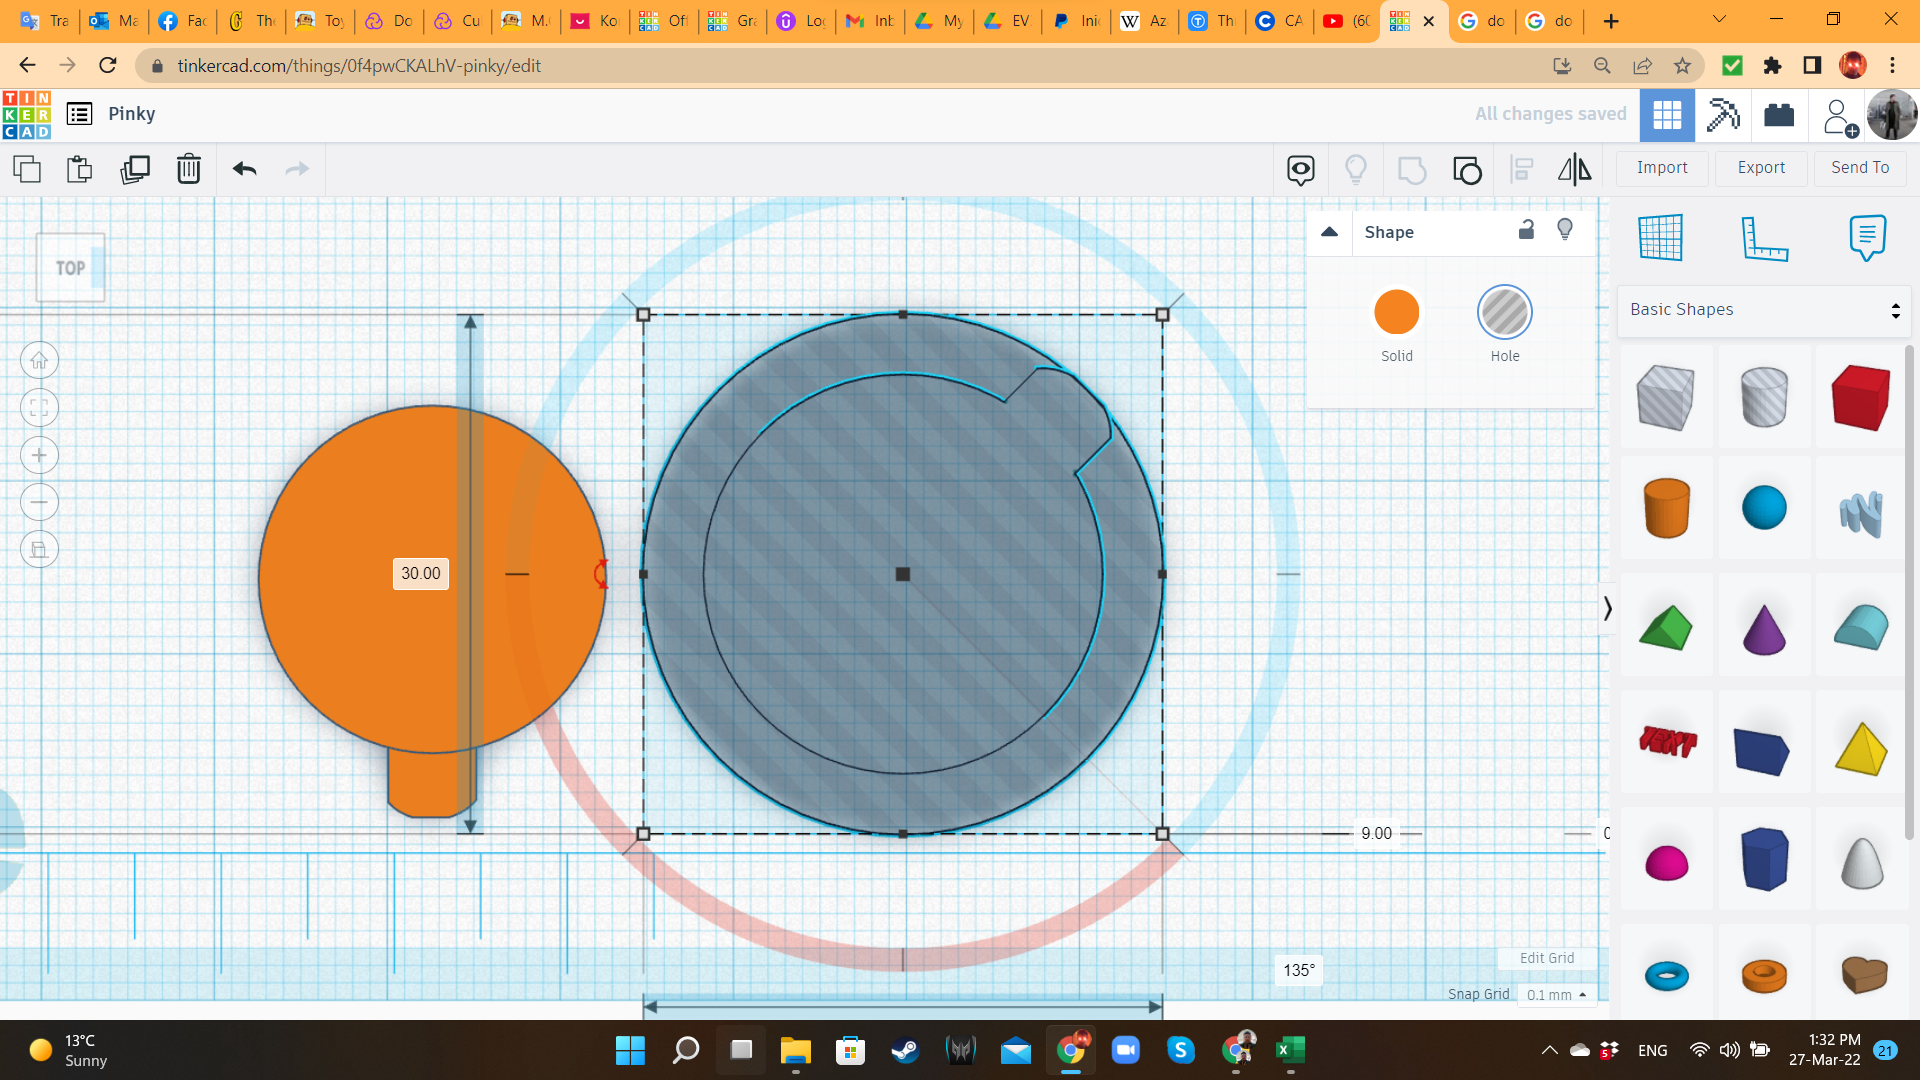Image resolution: width=1920 pixels, height=1080 pixels.
Task: Open the Basic Shapes dropdown
Action: point(1764,310)
